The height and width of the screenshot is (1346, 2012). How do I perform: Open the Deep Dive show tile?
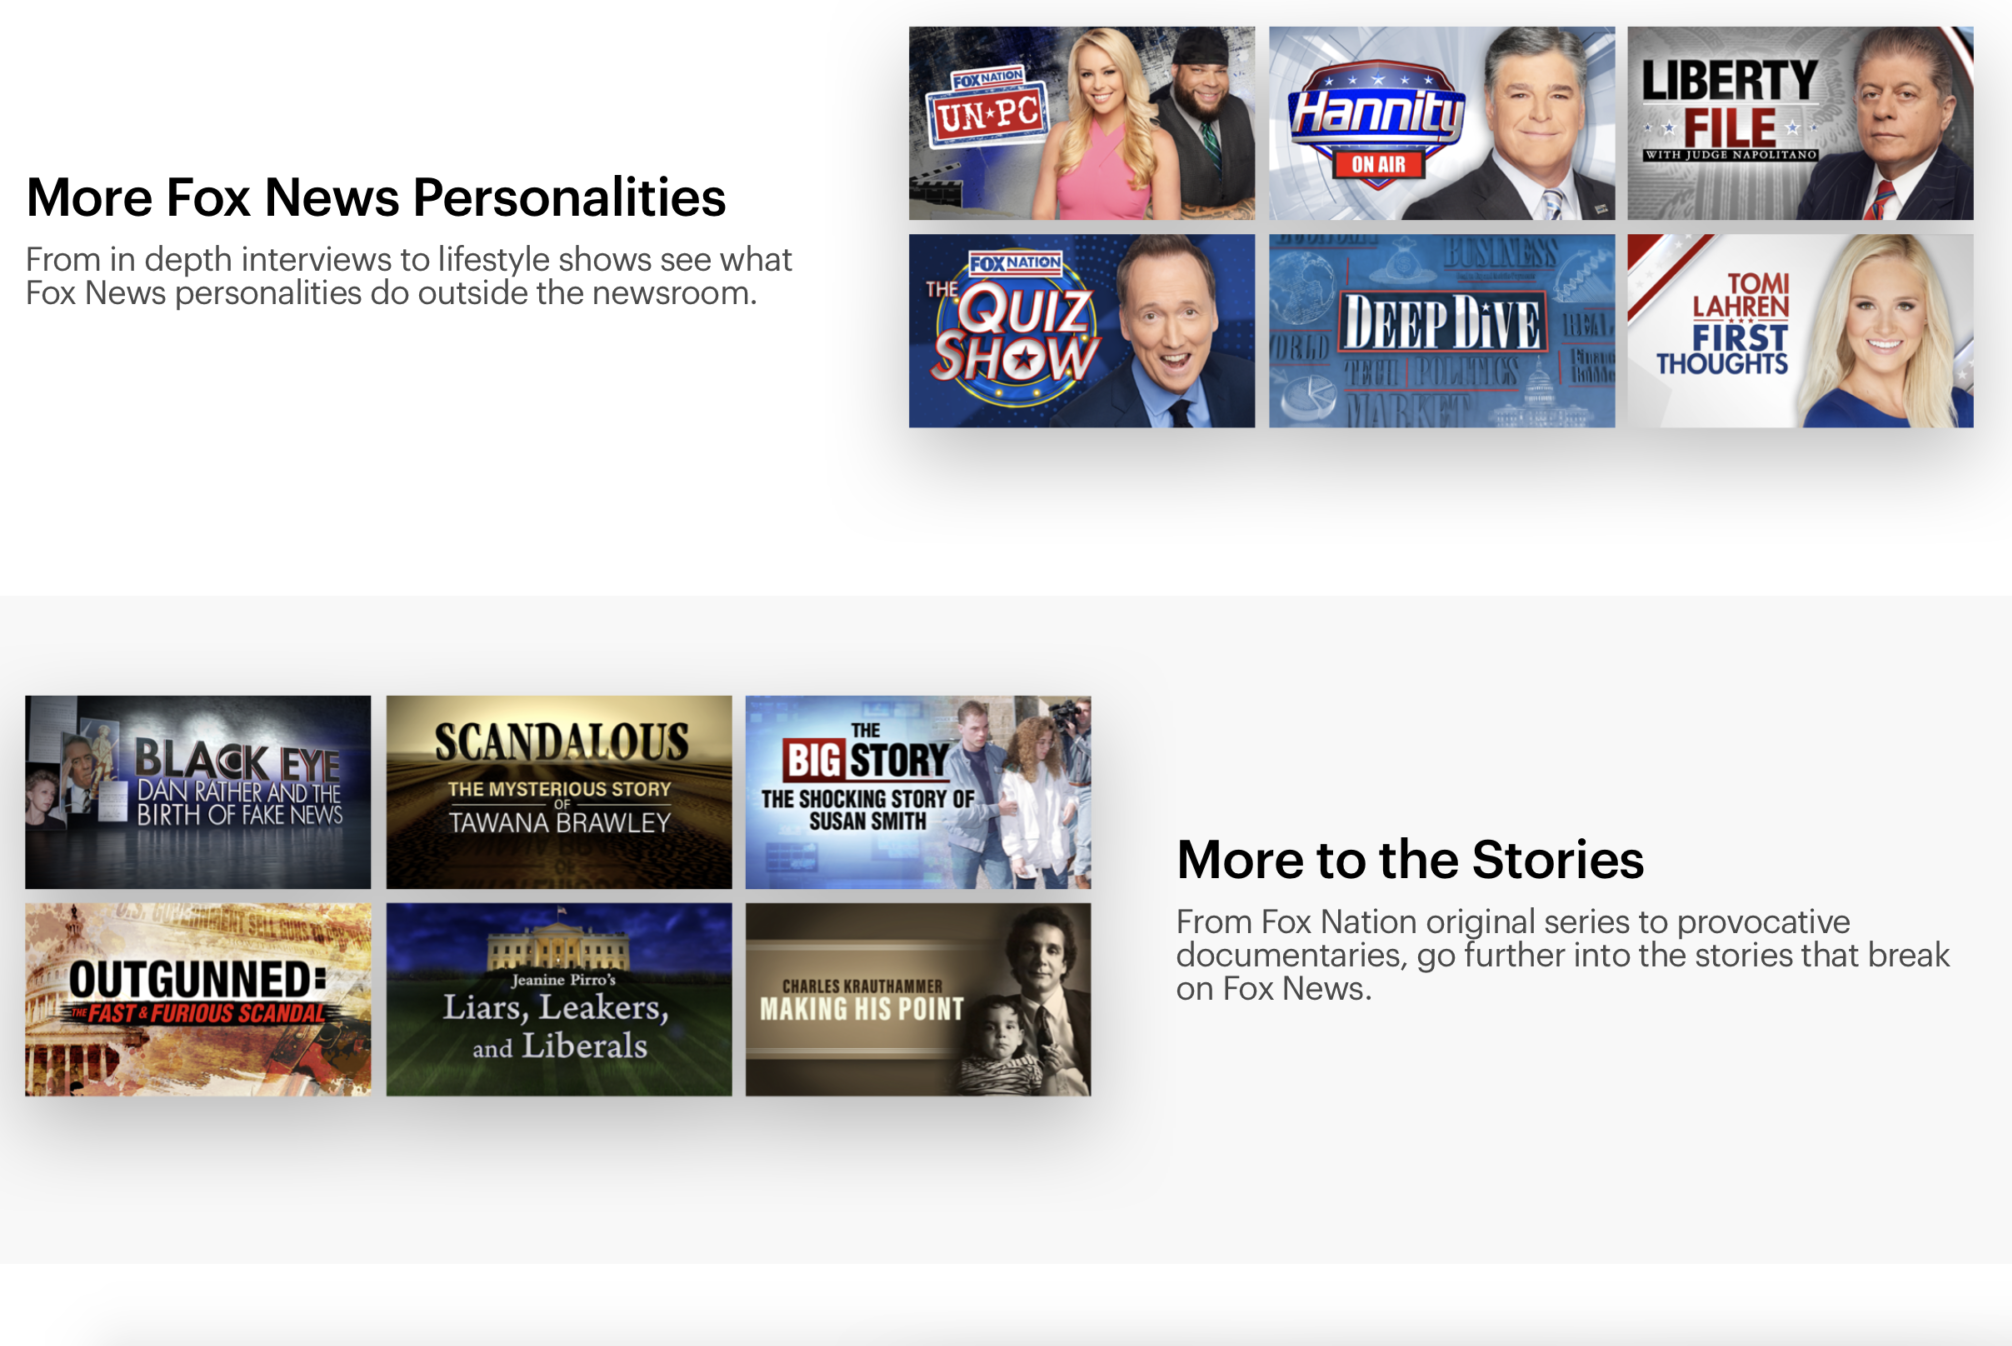coord(1441,331)
